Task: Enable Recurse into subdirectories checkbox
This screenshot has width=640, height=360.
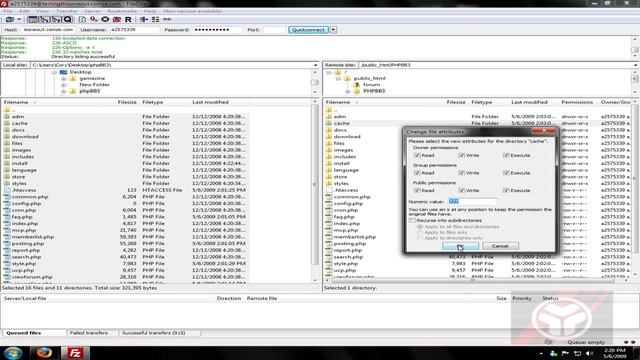Action: point(412,220)
